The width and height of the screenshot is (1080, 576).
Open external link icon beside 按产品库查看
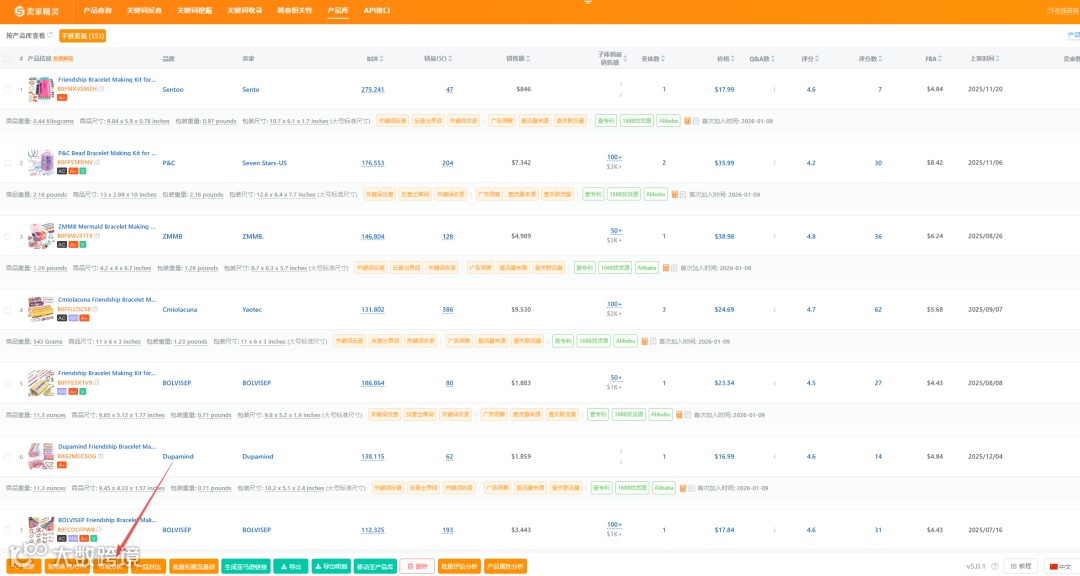tap(50, 34)
